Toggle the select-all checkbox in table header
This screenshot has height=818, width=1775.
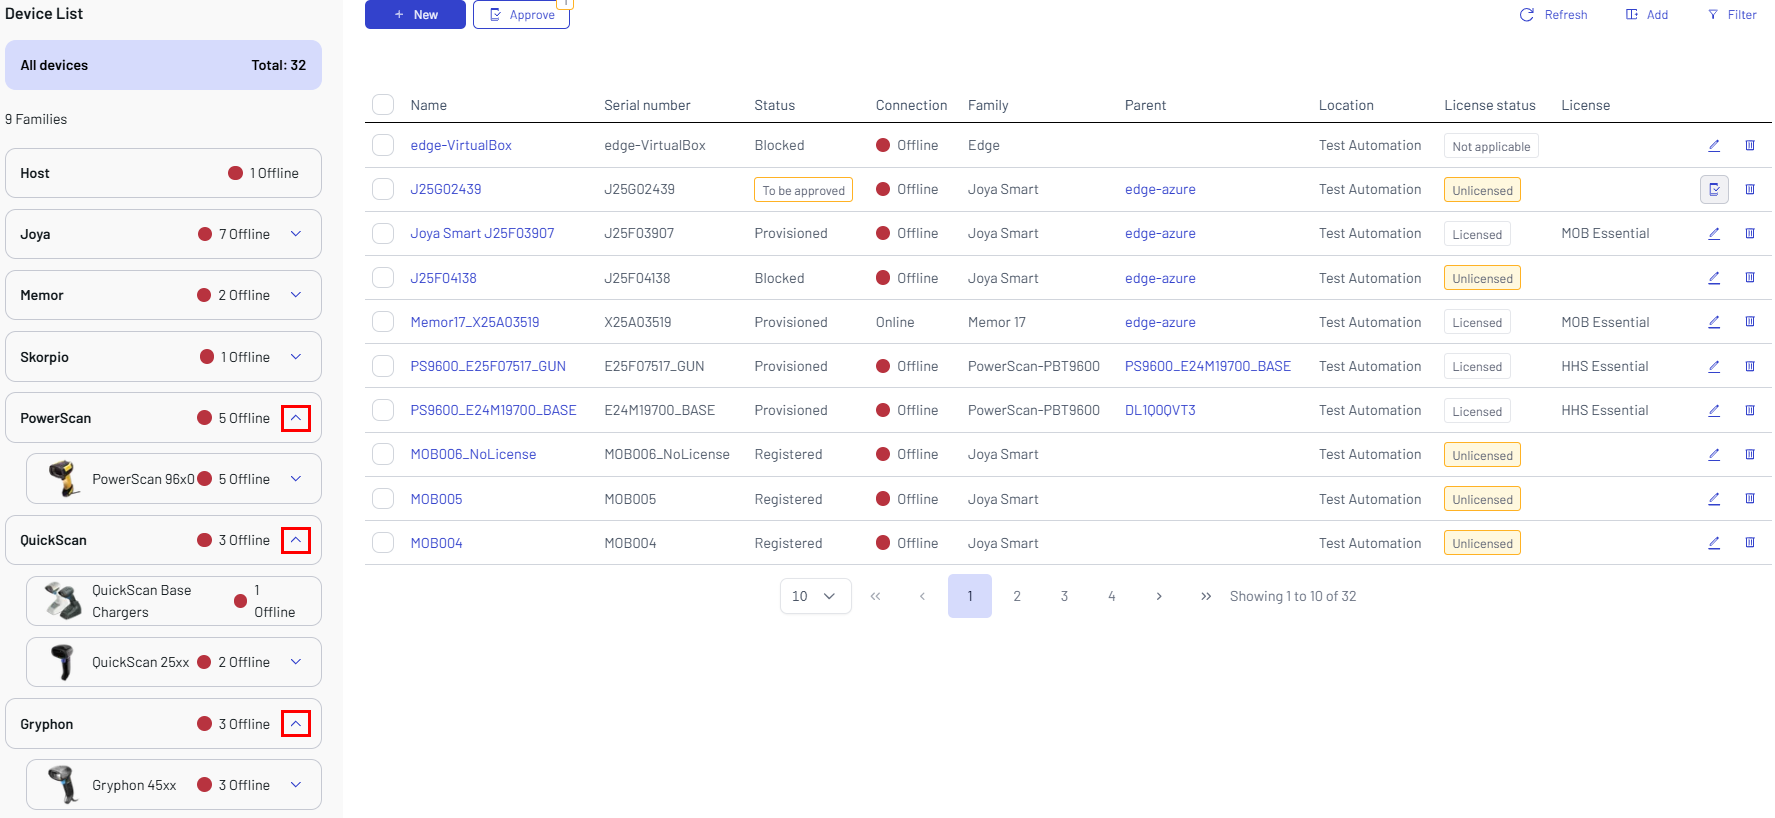(x=383, y=105)
